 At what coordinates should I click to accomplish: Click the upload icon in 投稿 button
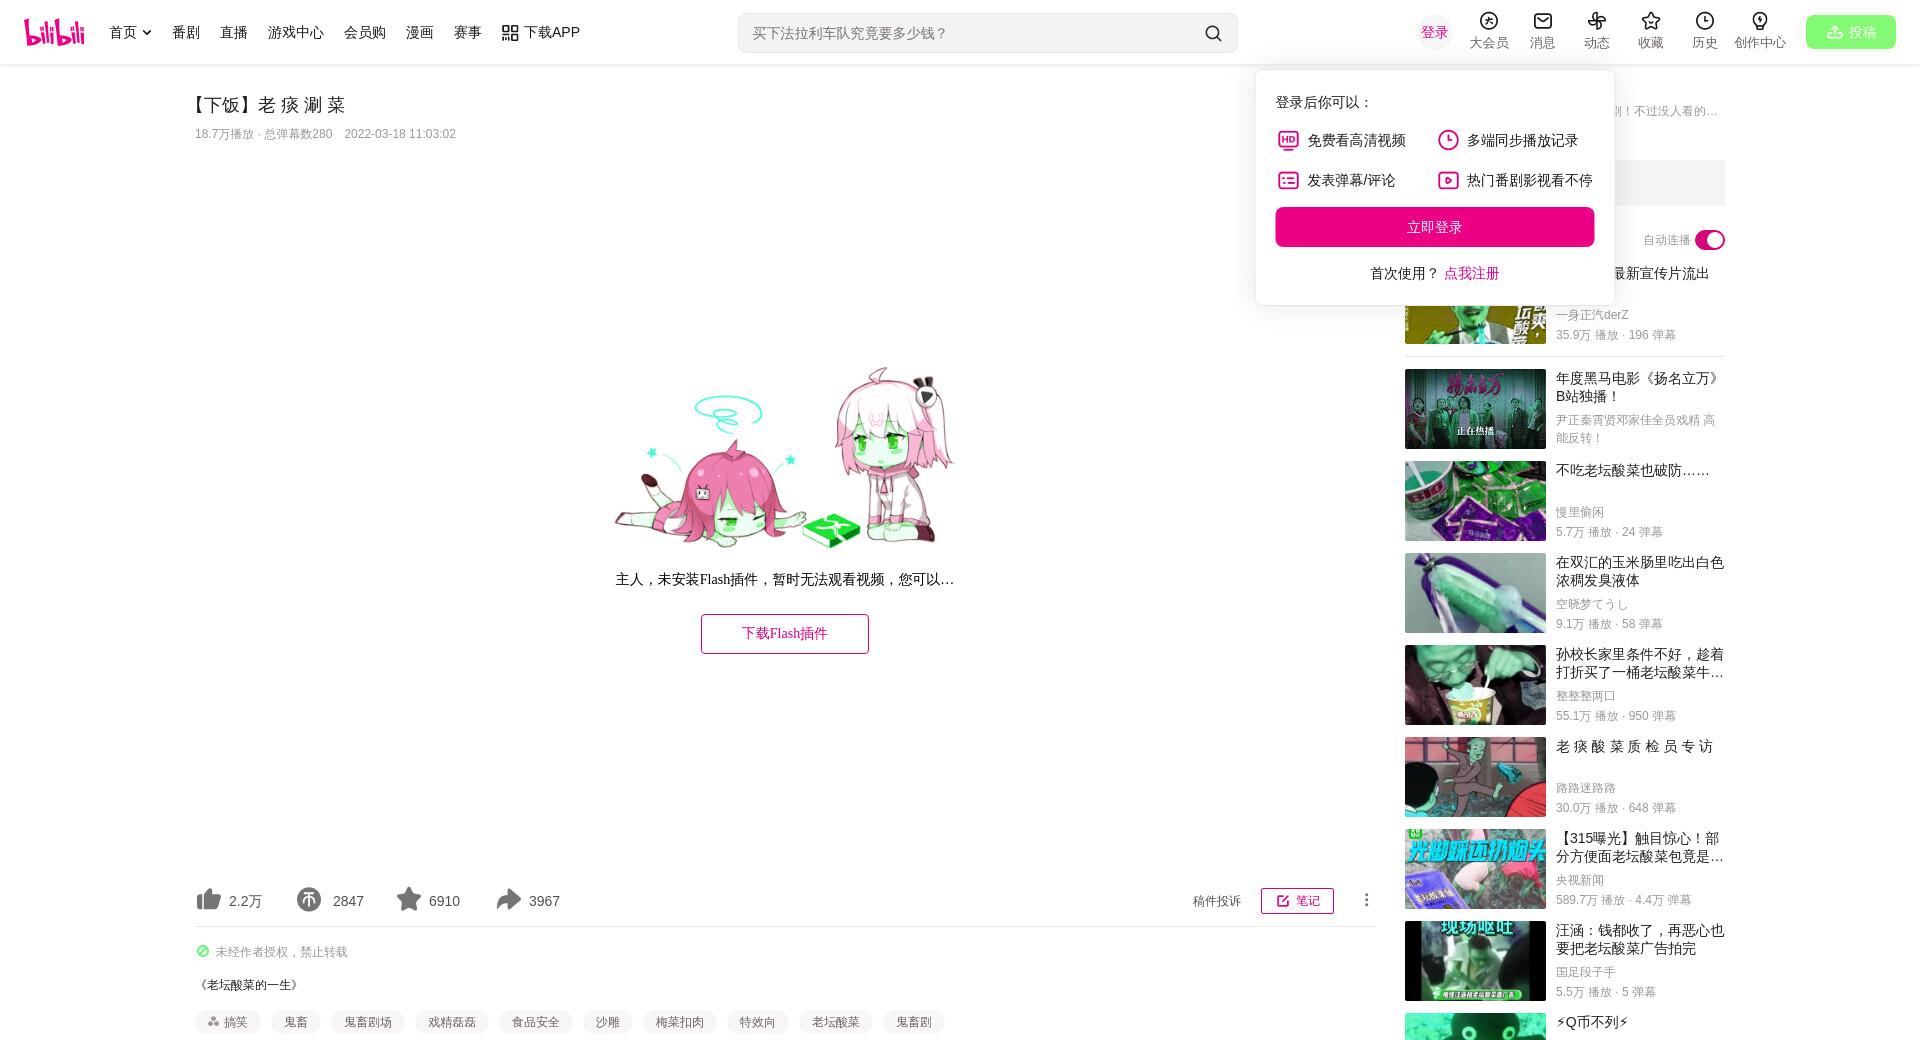tap(1834, 32)
